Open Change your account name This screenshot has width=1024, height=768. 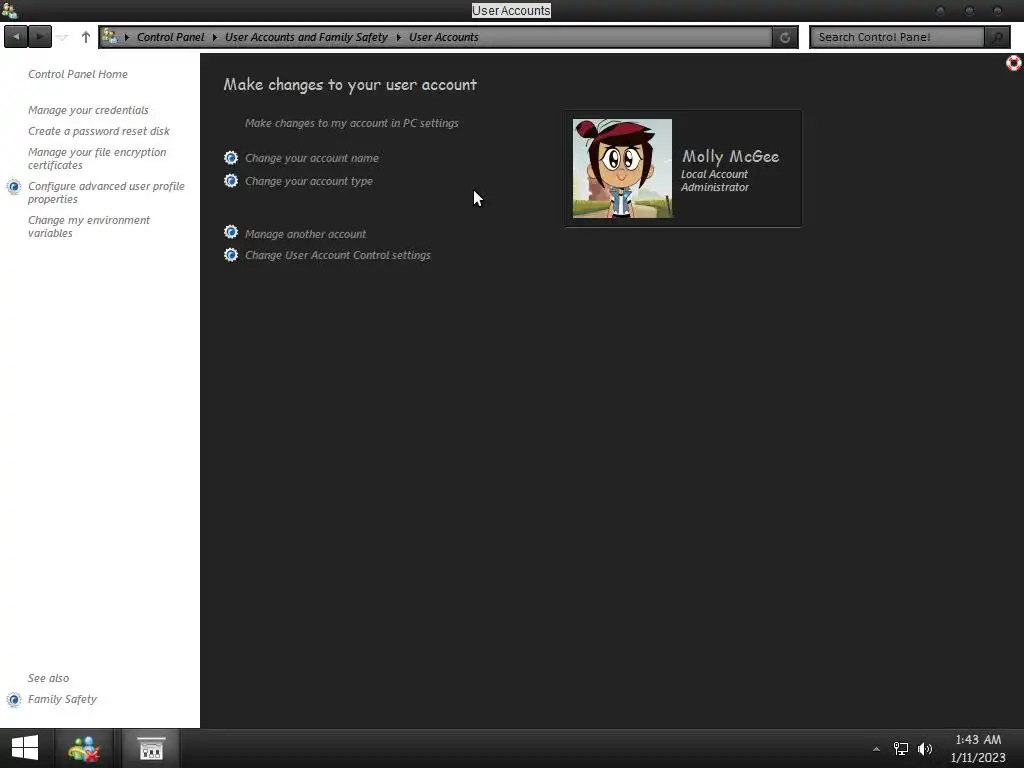click(x=312, y=158)
